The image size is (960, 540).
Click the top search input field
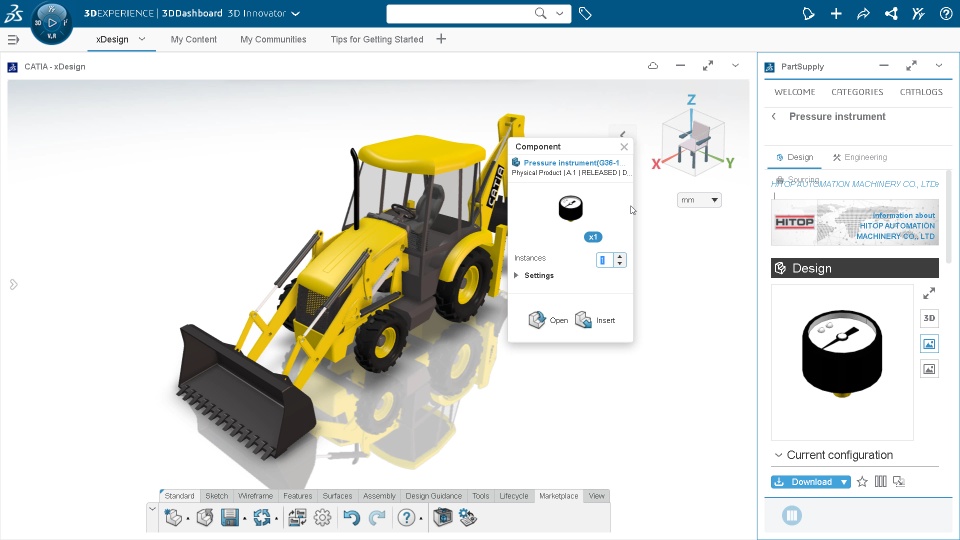coord(460,13)
